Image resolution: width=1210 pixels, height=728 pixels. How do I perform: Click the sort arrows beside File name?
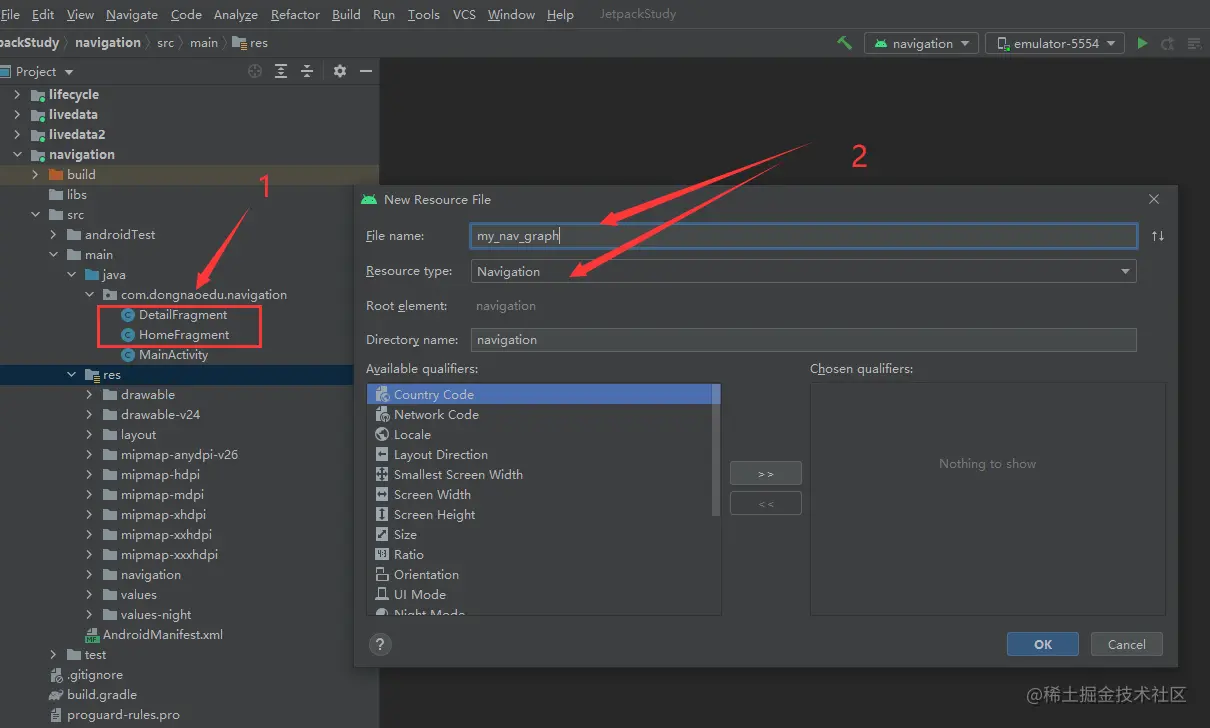(x=1158, y=236)
